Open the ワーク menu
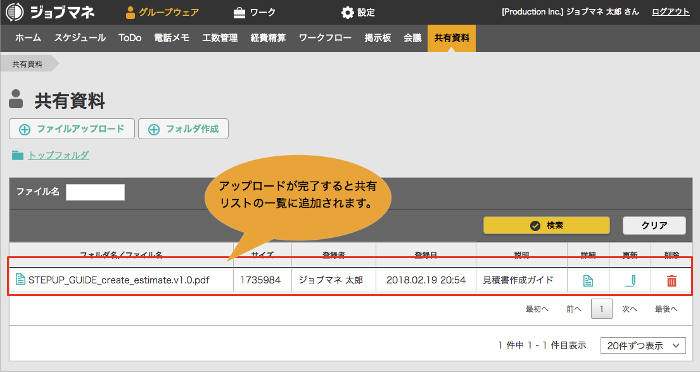 (x=254, y=13)
